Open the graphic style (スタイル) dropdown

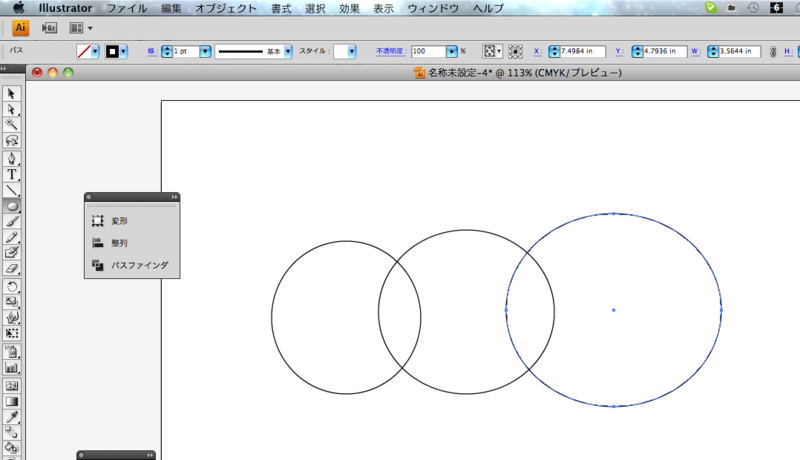[x=352, y=51]
